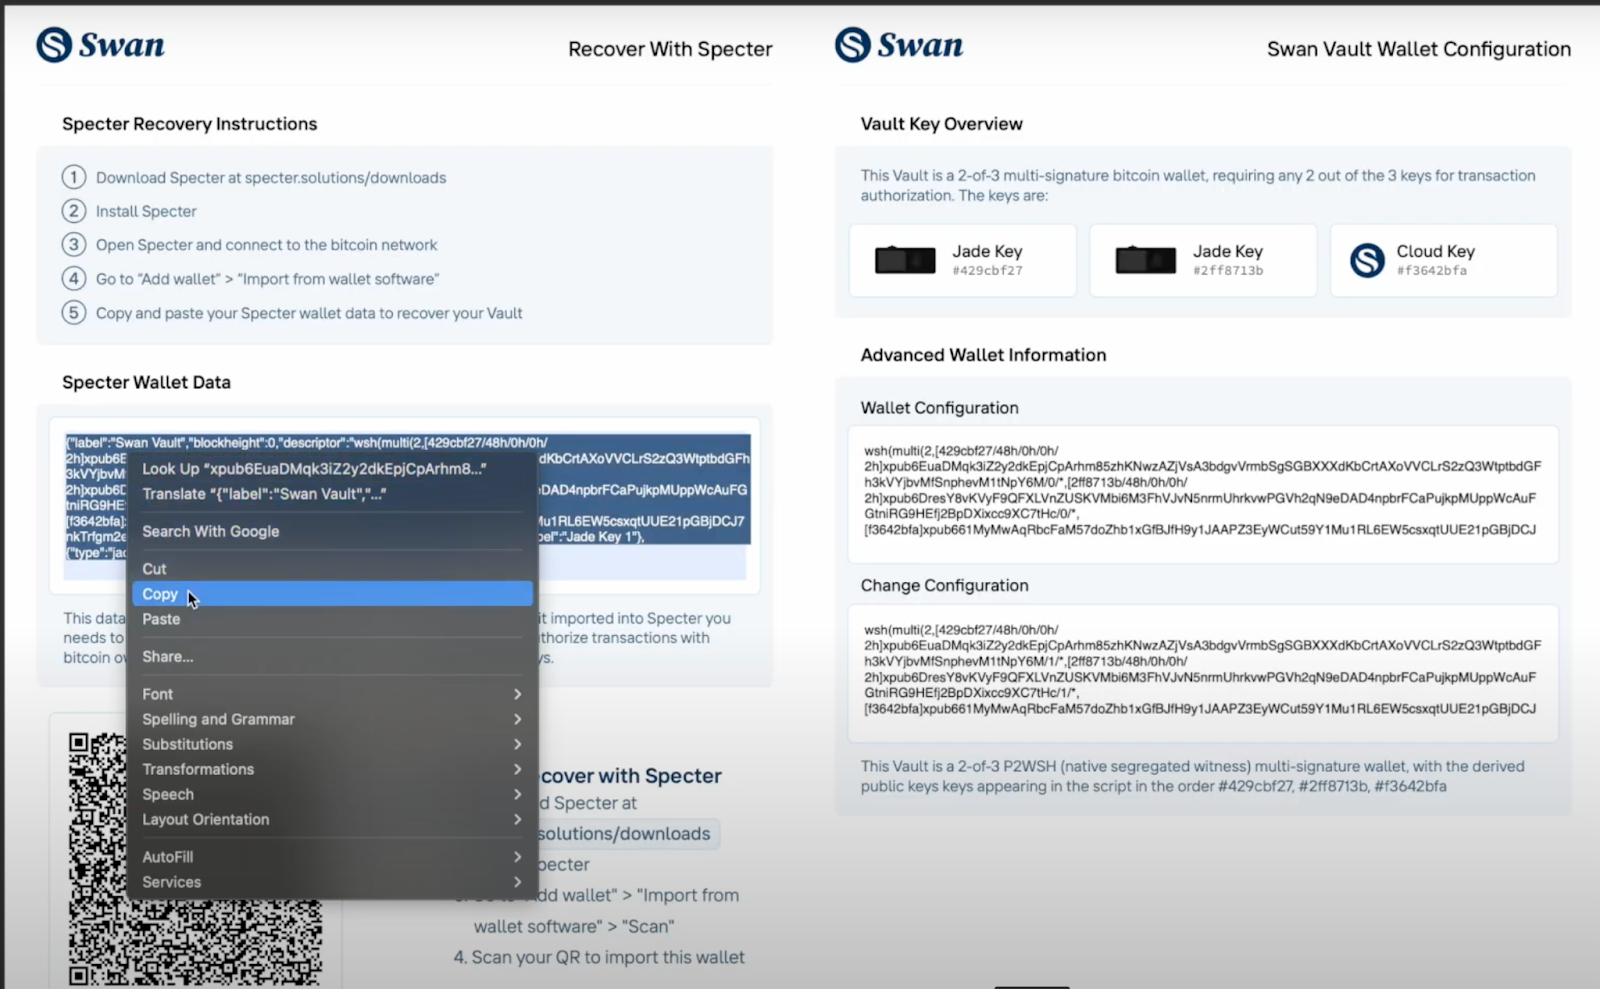Click 'Go to "Add wallet" > "Import from wallet software"' step
The image size is (1600, 989).
tap(267, 279)
